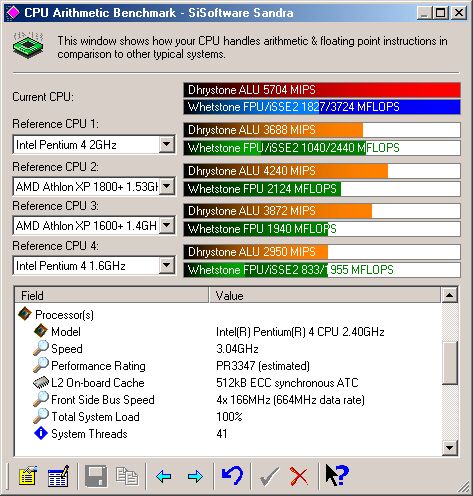Screen dimensions: 473x496
Task: Click the Field column header
Action: tap(111, 295)
